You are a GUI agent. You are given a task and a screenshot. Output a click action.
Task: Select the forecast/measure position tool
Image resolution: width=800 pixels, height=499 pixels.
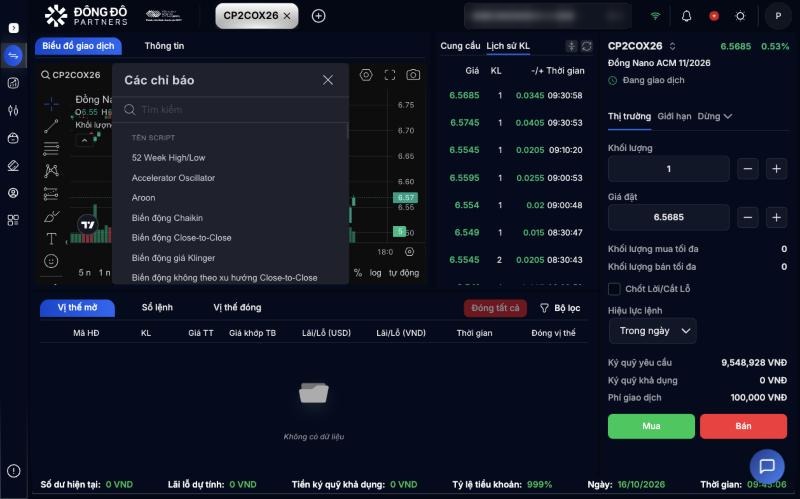51,194
